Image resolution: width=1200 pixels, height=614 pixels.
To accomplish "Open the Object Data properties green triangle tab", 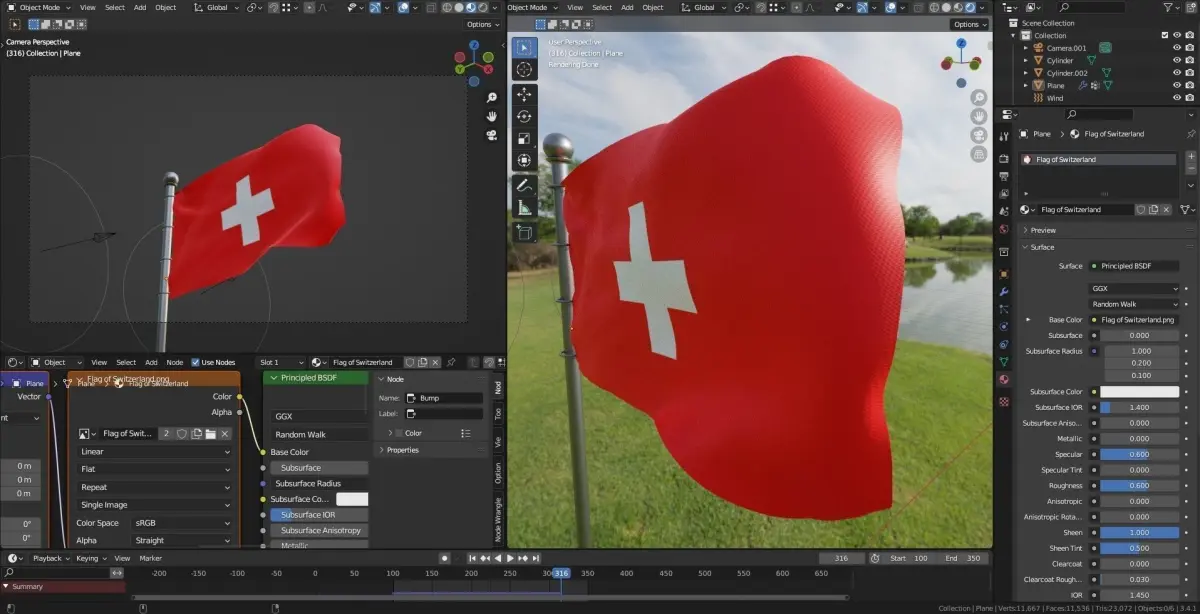I will (1004, 361).
